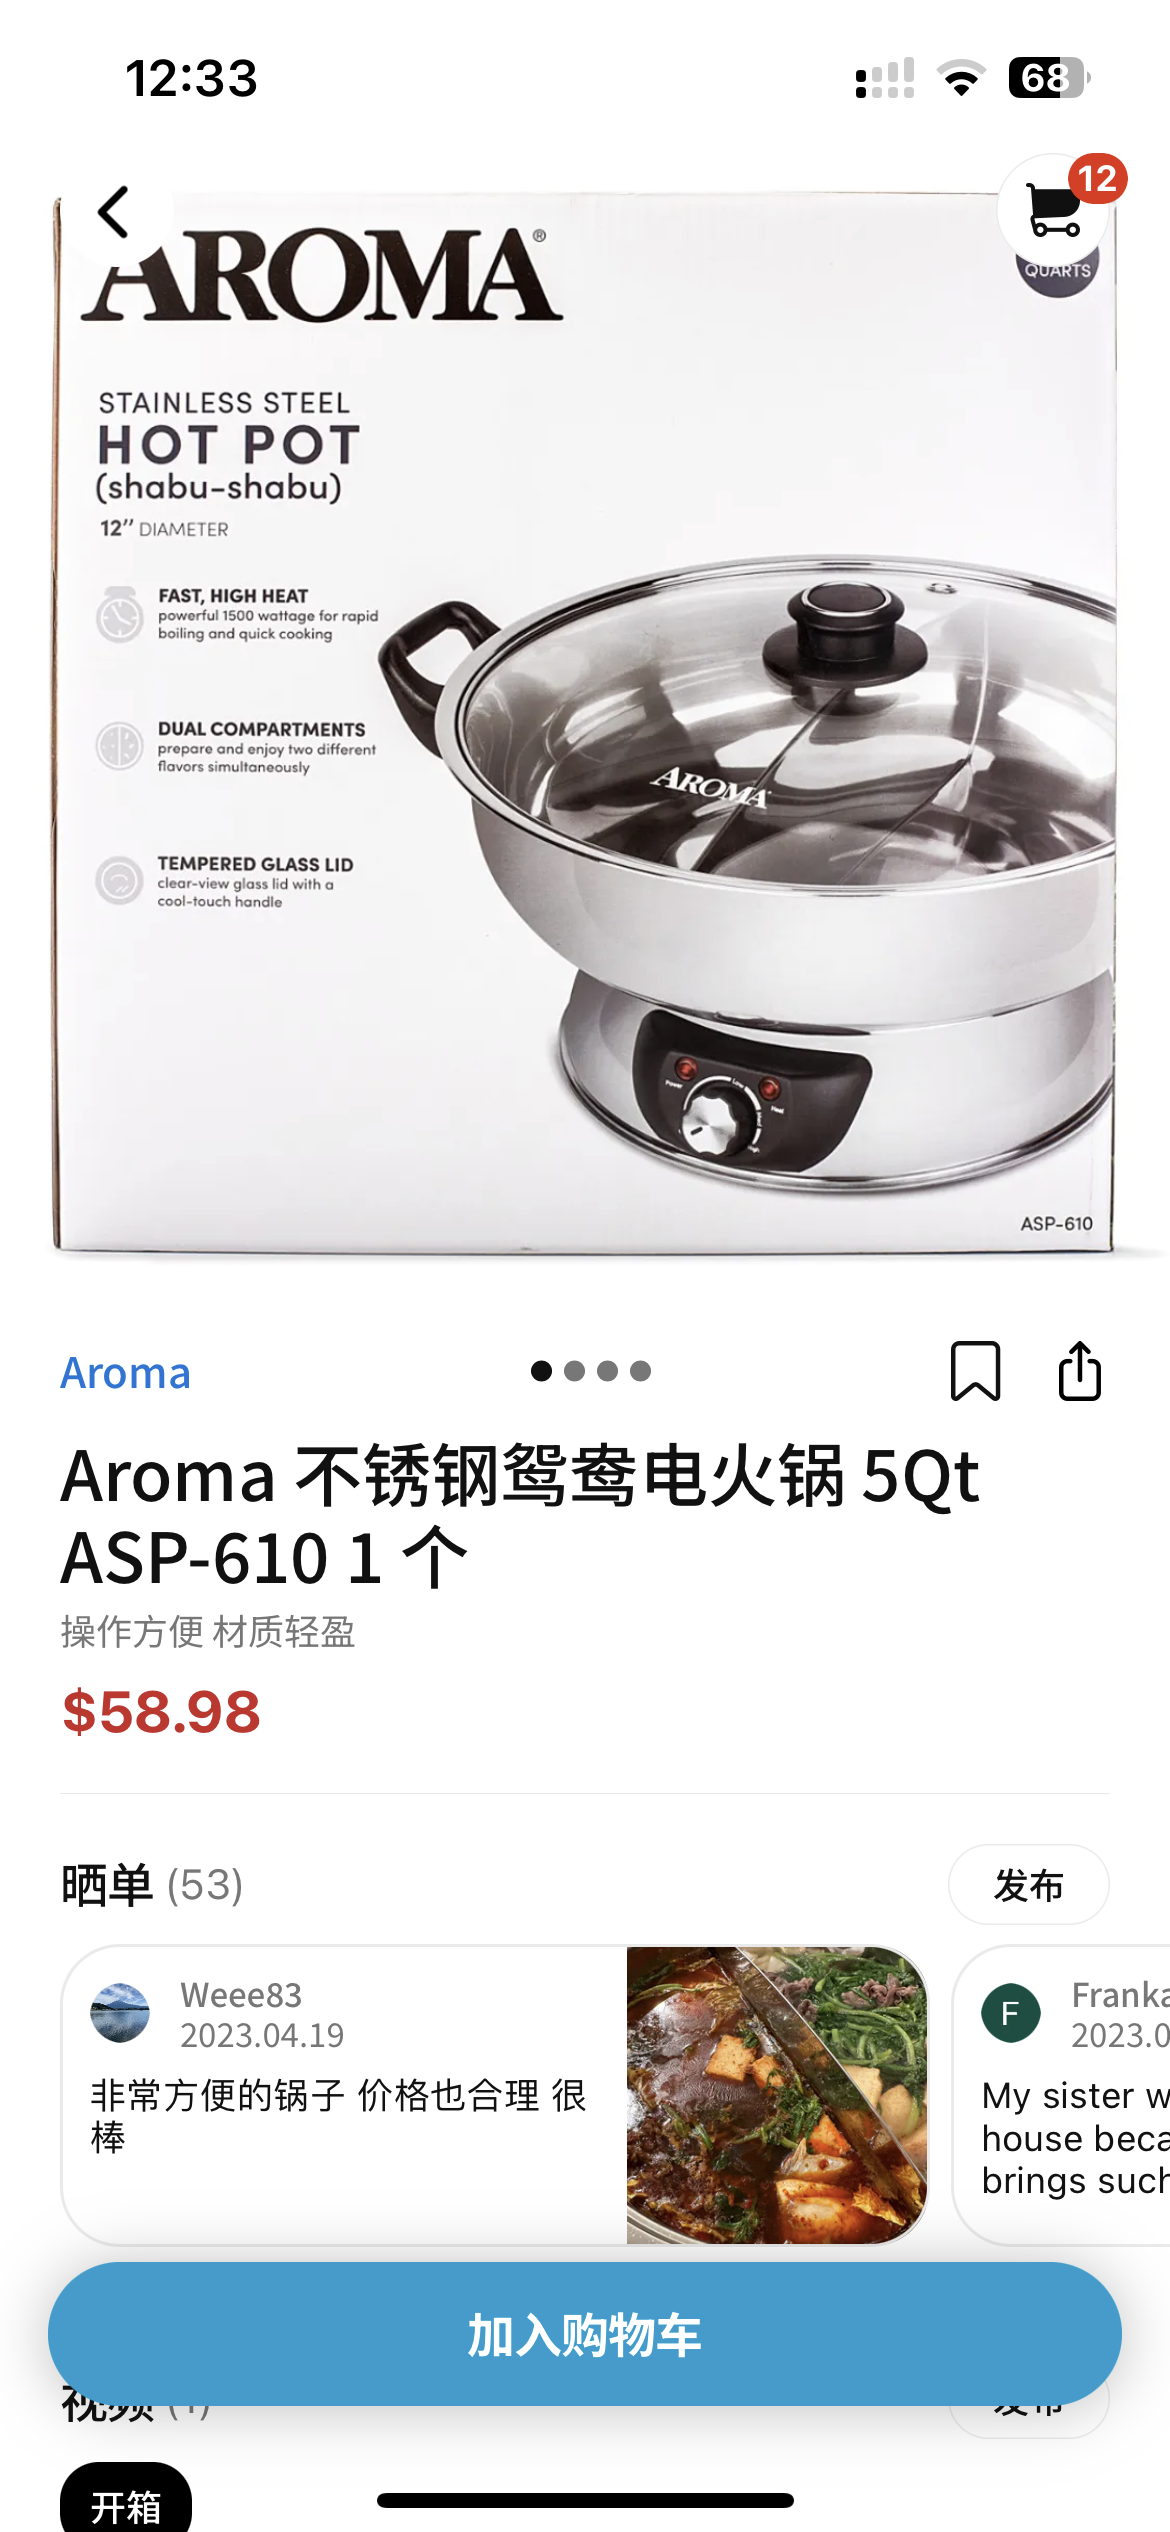Open Weee83's review card
The image size is (1170, 2532).
(495, 2095)
